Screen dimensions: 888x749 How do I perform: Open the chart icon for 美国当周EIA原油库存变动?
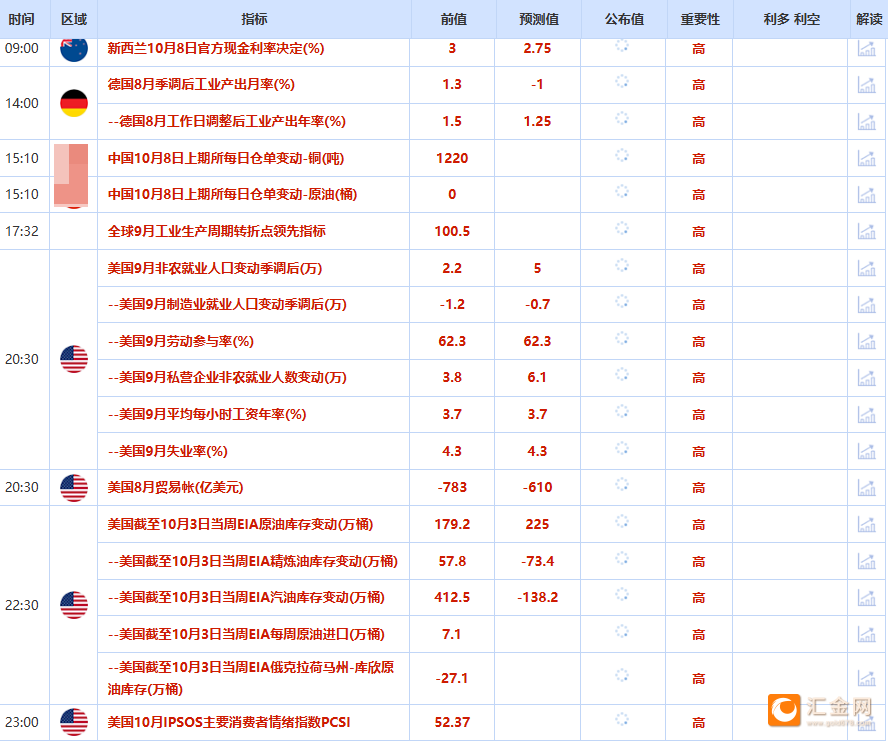[866, 524]
